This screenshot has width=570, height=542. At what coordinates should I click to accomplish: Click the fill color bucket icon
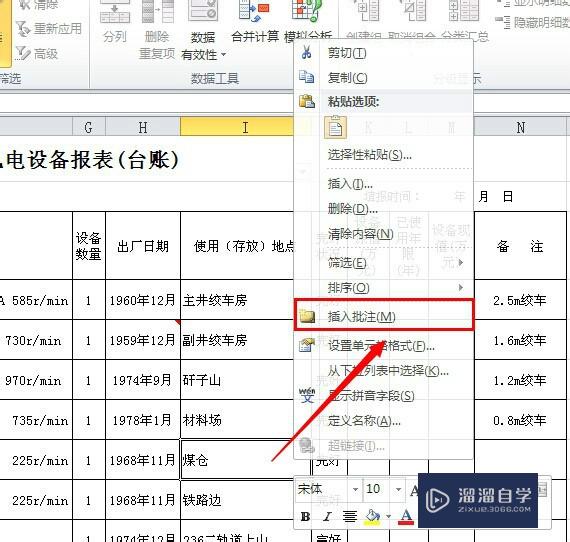click(x=372, y=517)
